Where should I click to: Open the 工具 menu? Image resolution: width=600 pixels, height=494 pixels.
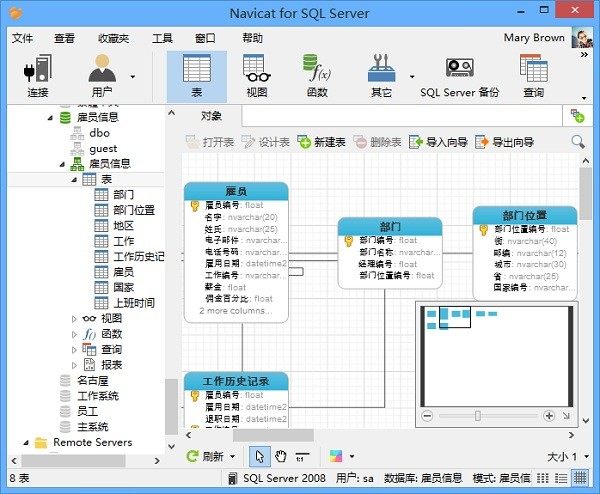coord(161,38)
